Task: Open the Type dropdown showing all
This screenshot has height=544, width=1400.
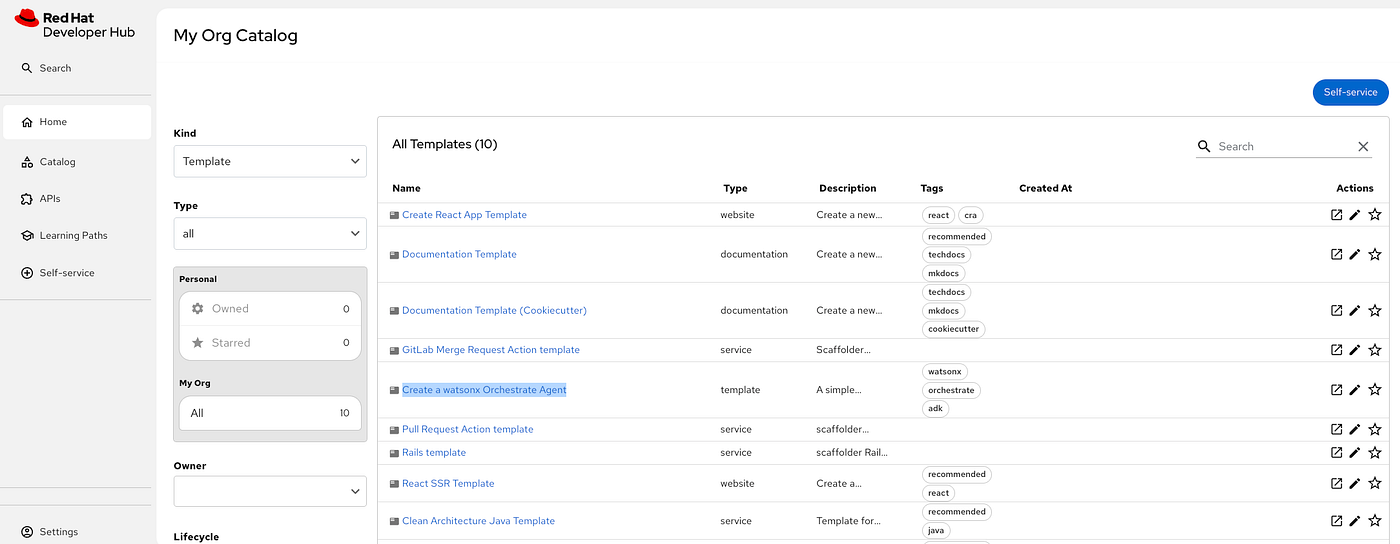Action: (x=270, y=233)
